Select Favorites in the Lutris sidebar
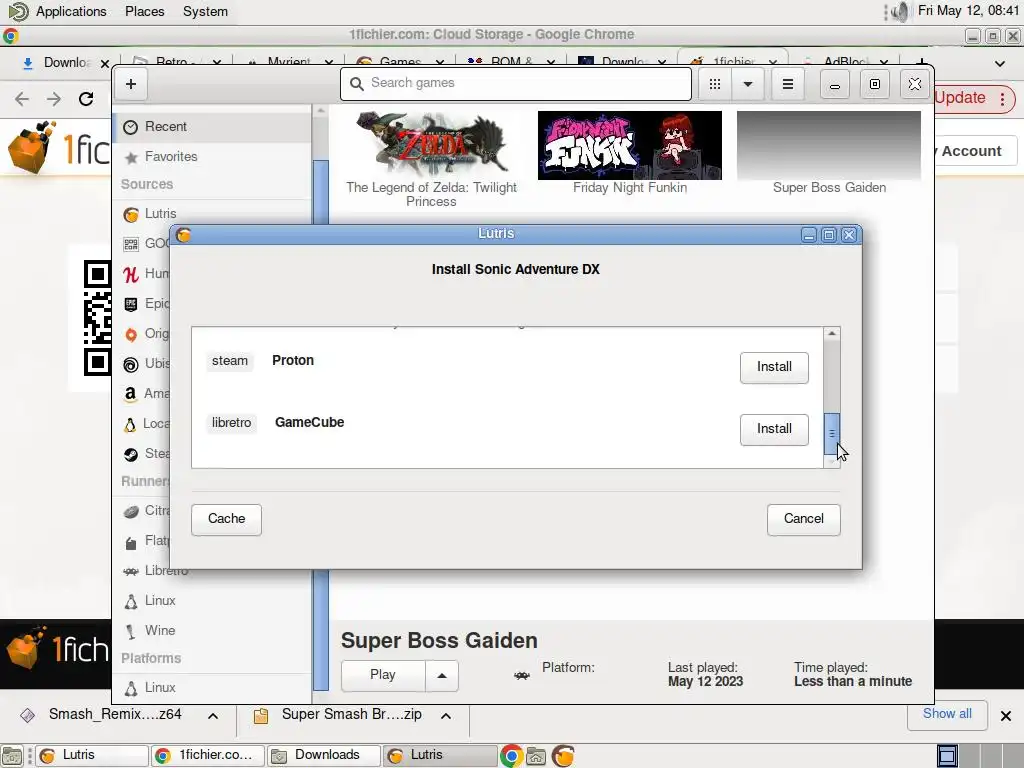This screenshot has width=1024, height=768. pyautogui.click(x=212, y=157)
